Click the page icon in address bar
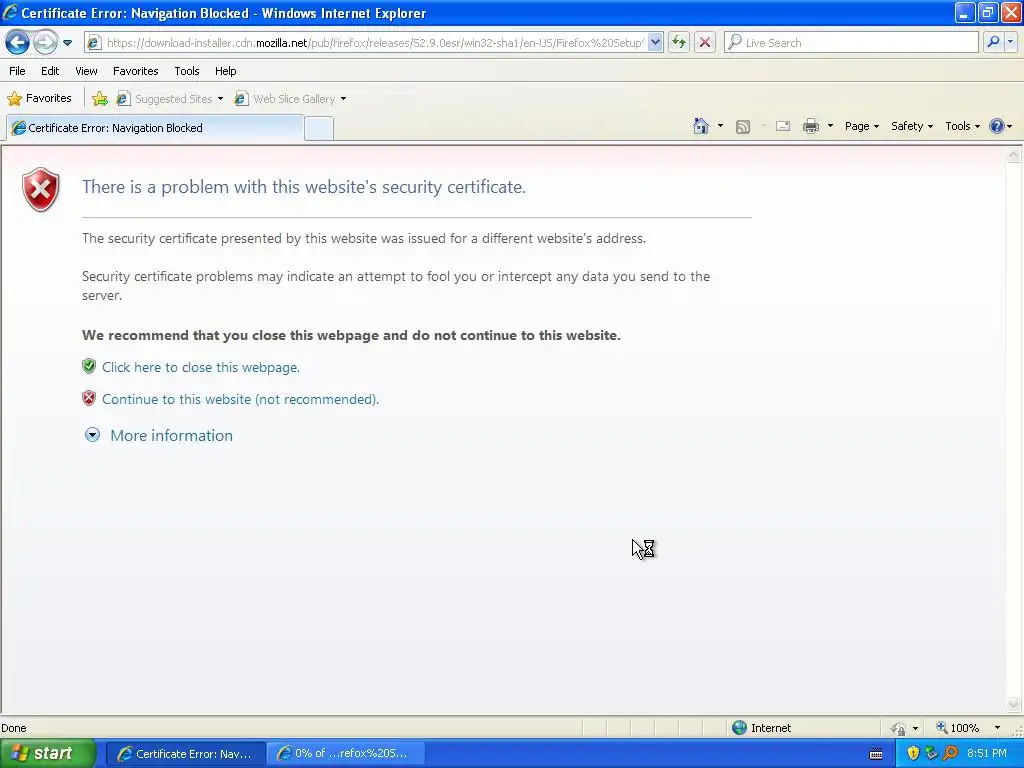Screen dimensions: 1024x768 tap(94, 43)
